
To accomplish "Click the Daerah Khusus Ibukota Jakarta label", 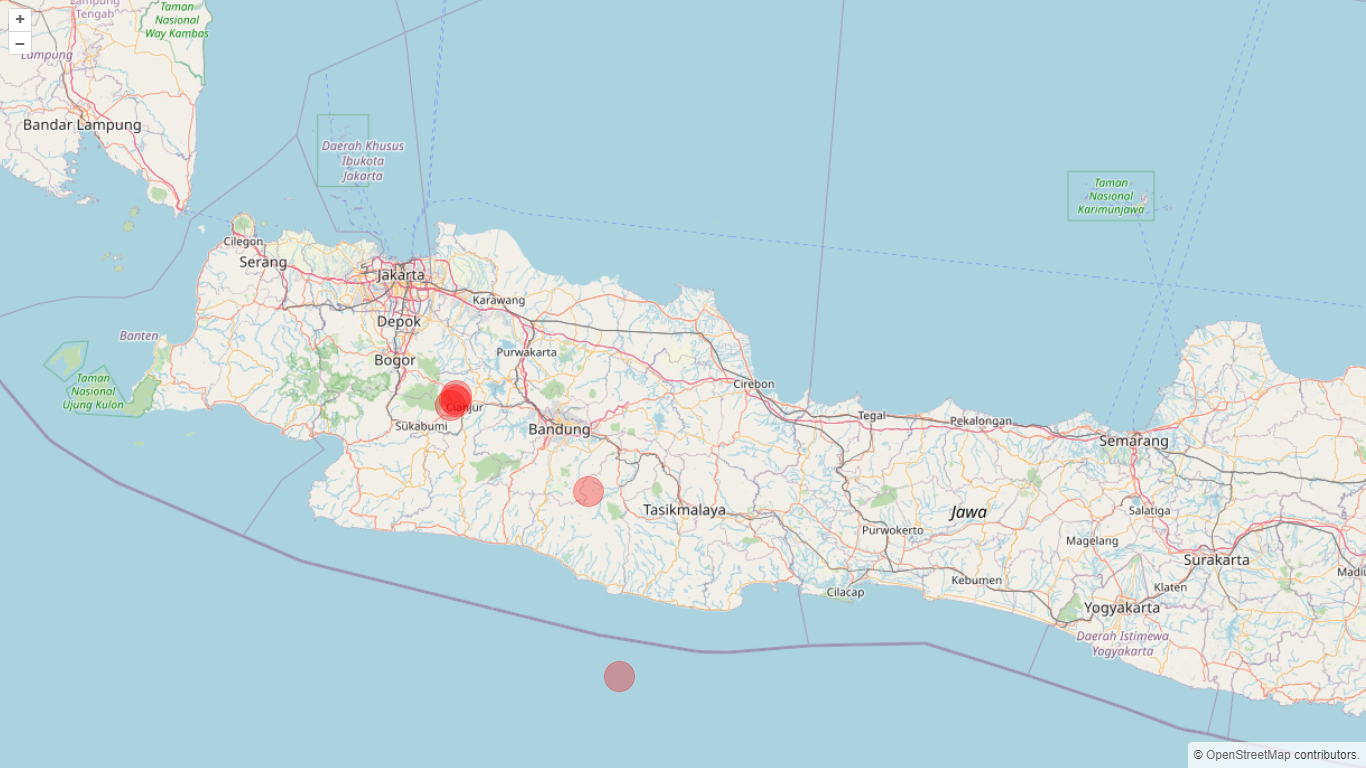I will [363, 161].
